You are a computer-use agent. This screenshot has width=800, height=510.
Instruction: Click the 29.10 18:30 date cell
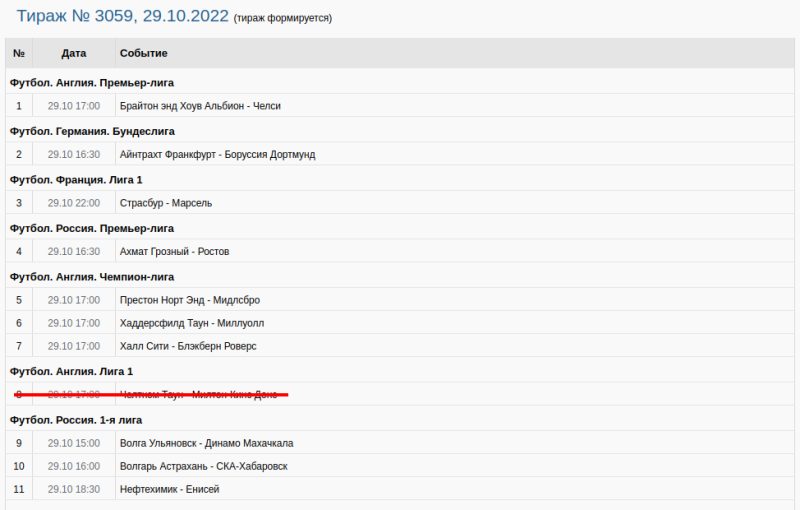pos(73,489)
